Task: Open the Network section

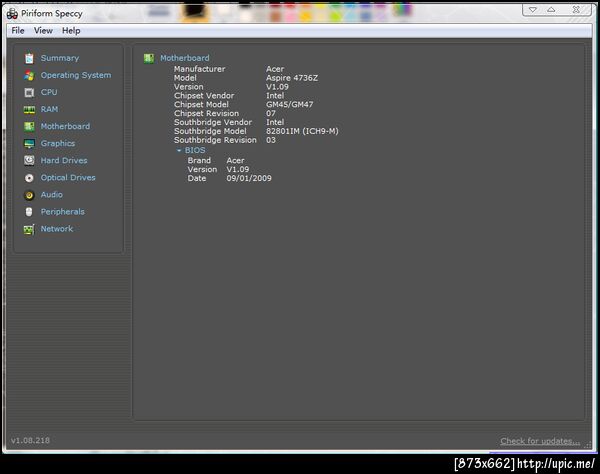Action: point(57,229)
